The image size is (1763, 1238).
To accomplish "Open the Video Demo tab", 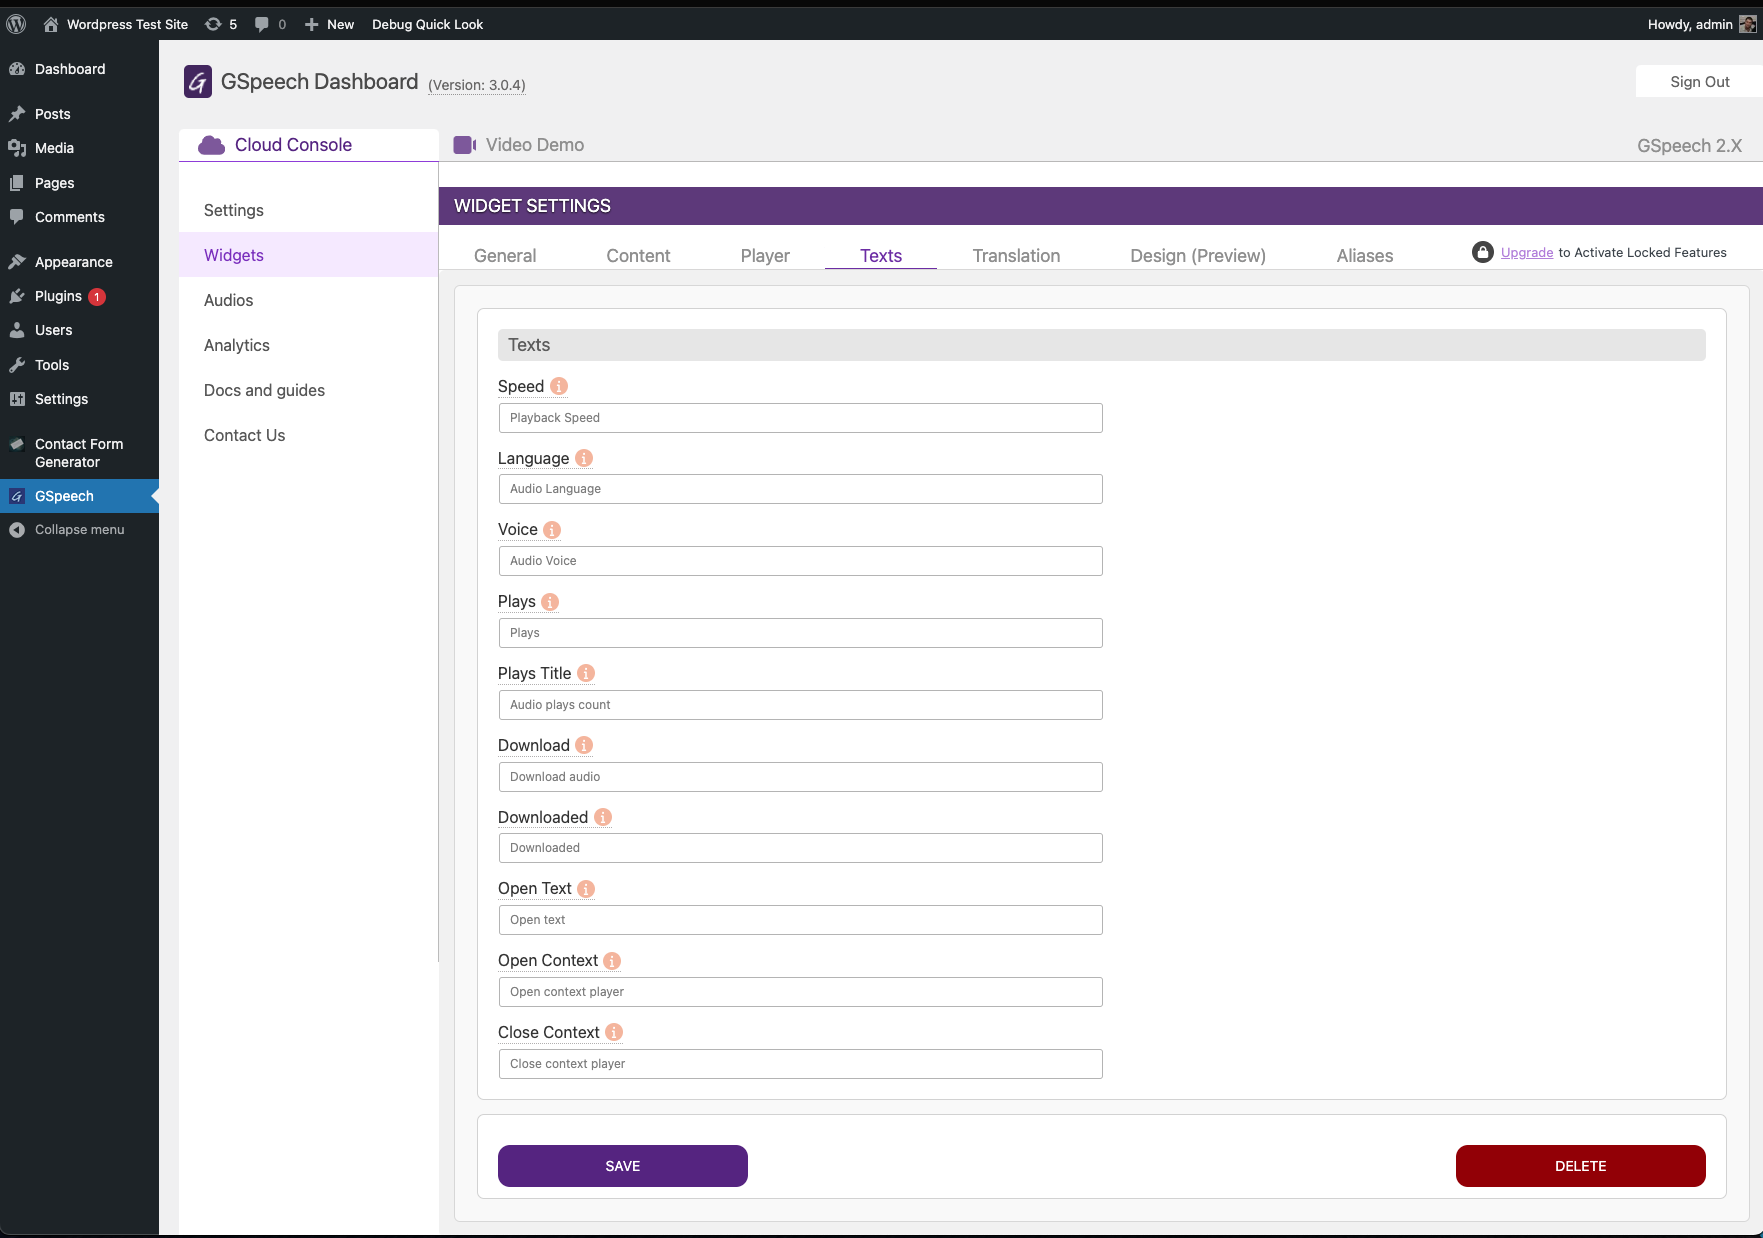I will (x=519, y=145).
